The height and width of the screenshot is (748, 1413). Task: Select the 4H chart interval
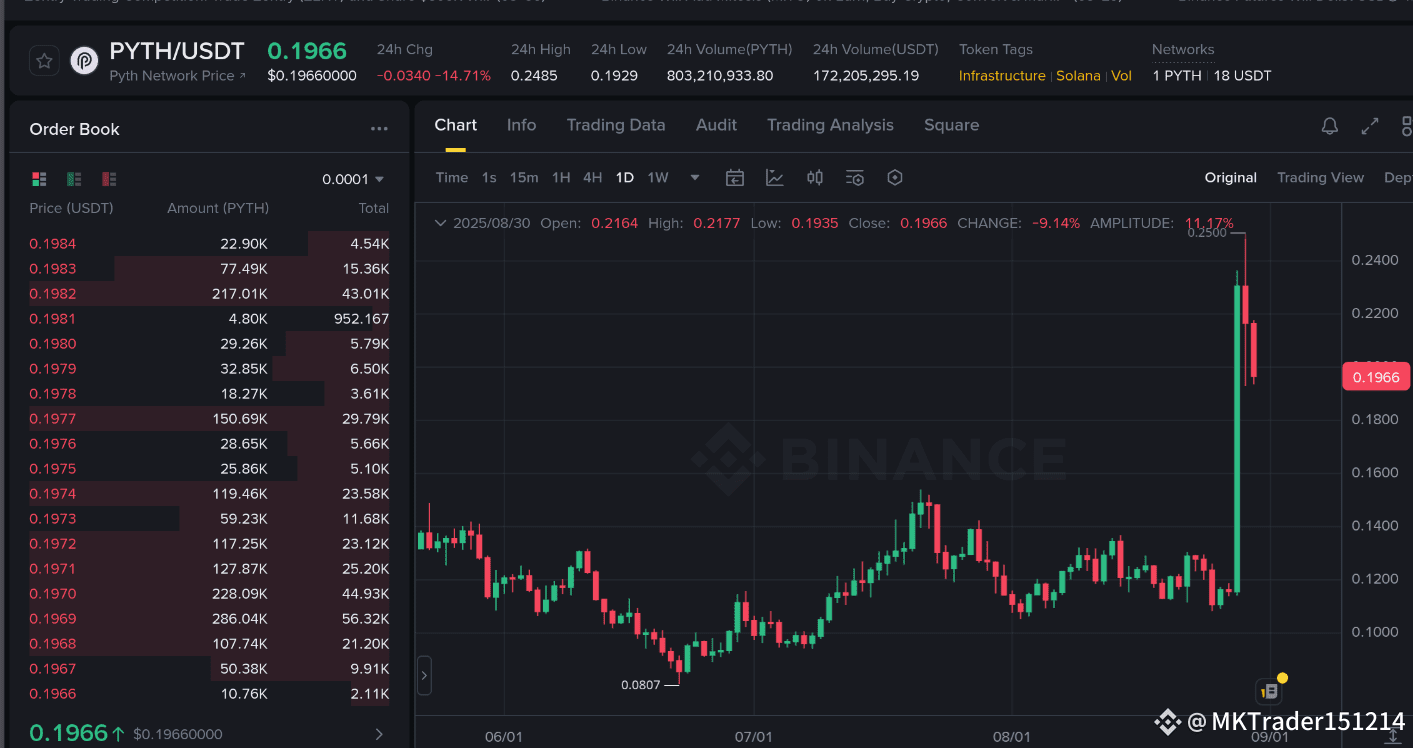[593, 178]
